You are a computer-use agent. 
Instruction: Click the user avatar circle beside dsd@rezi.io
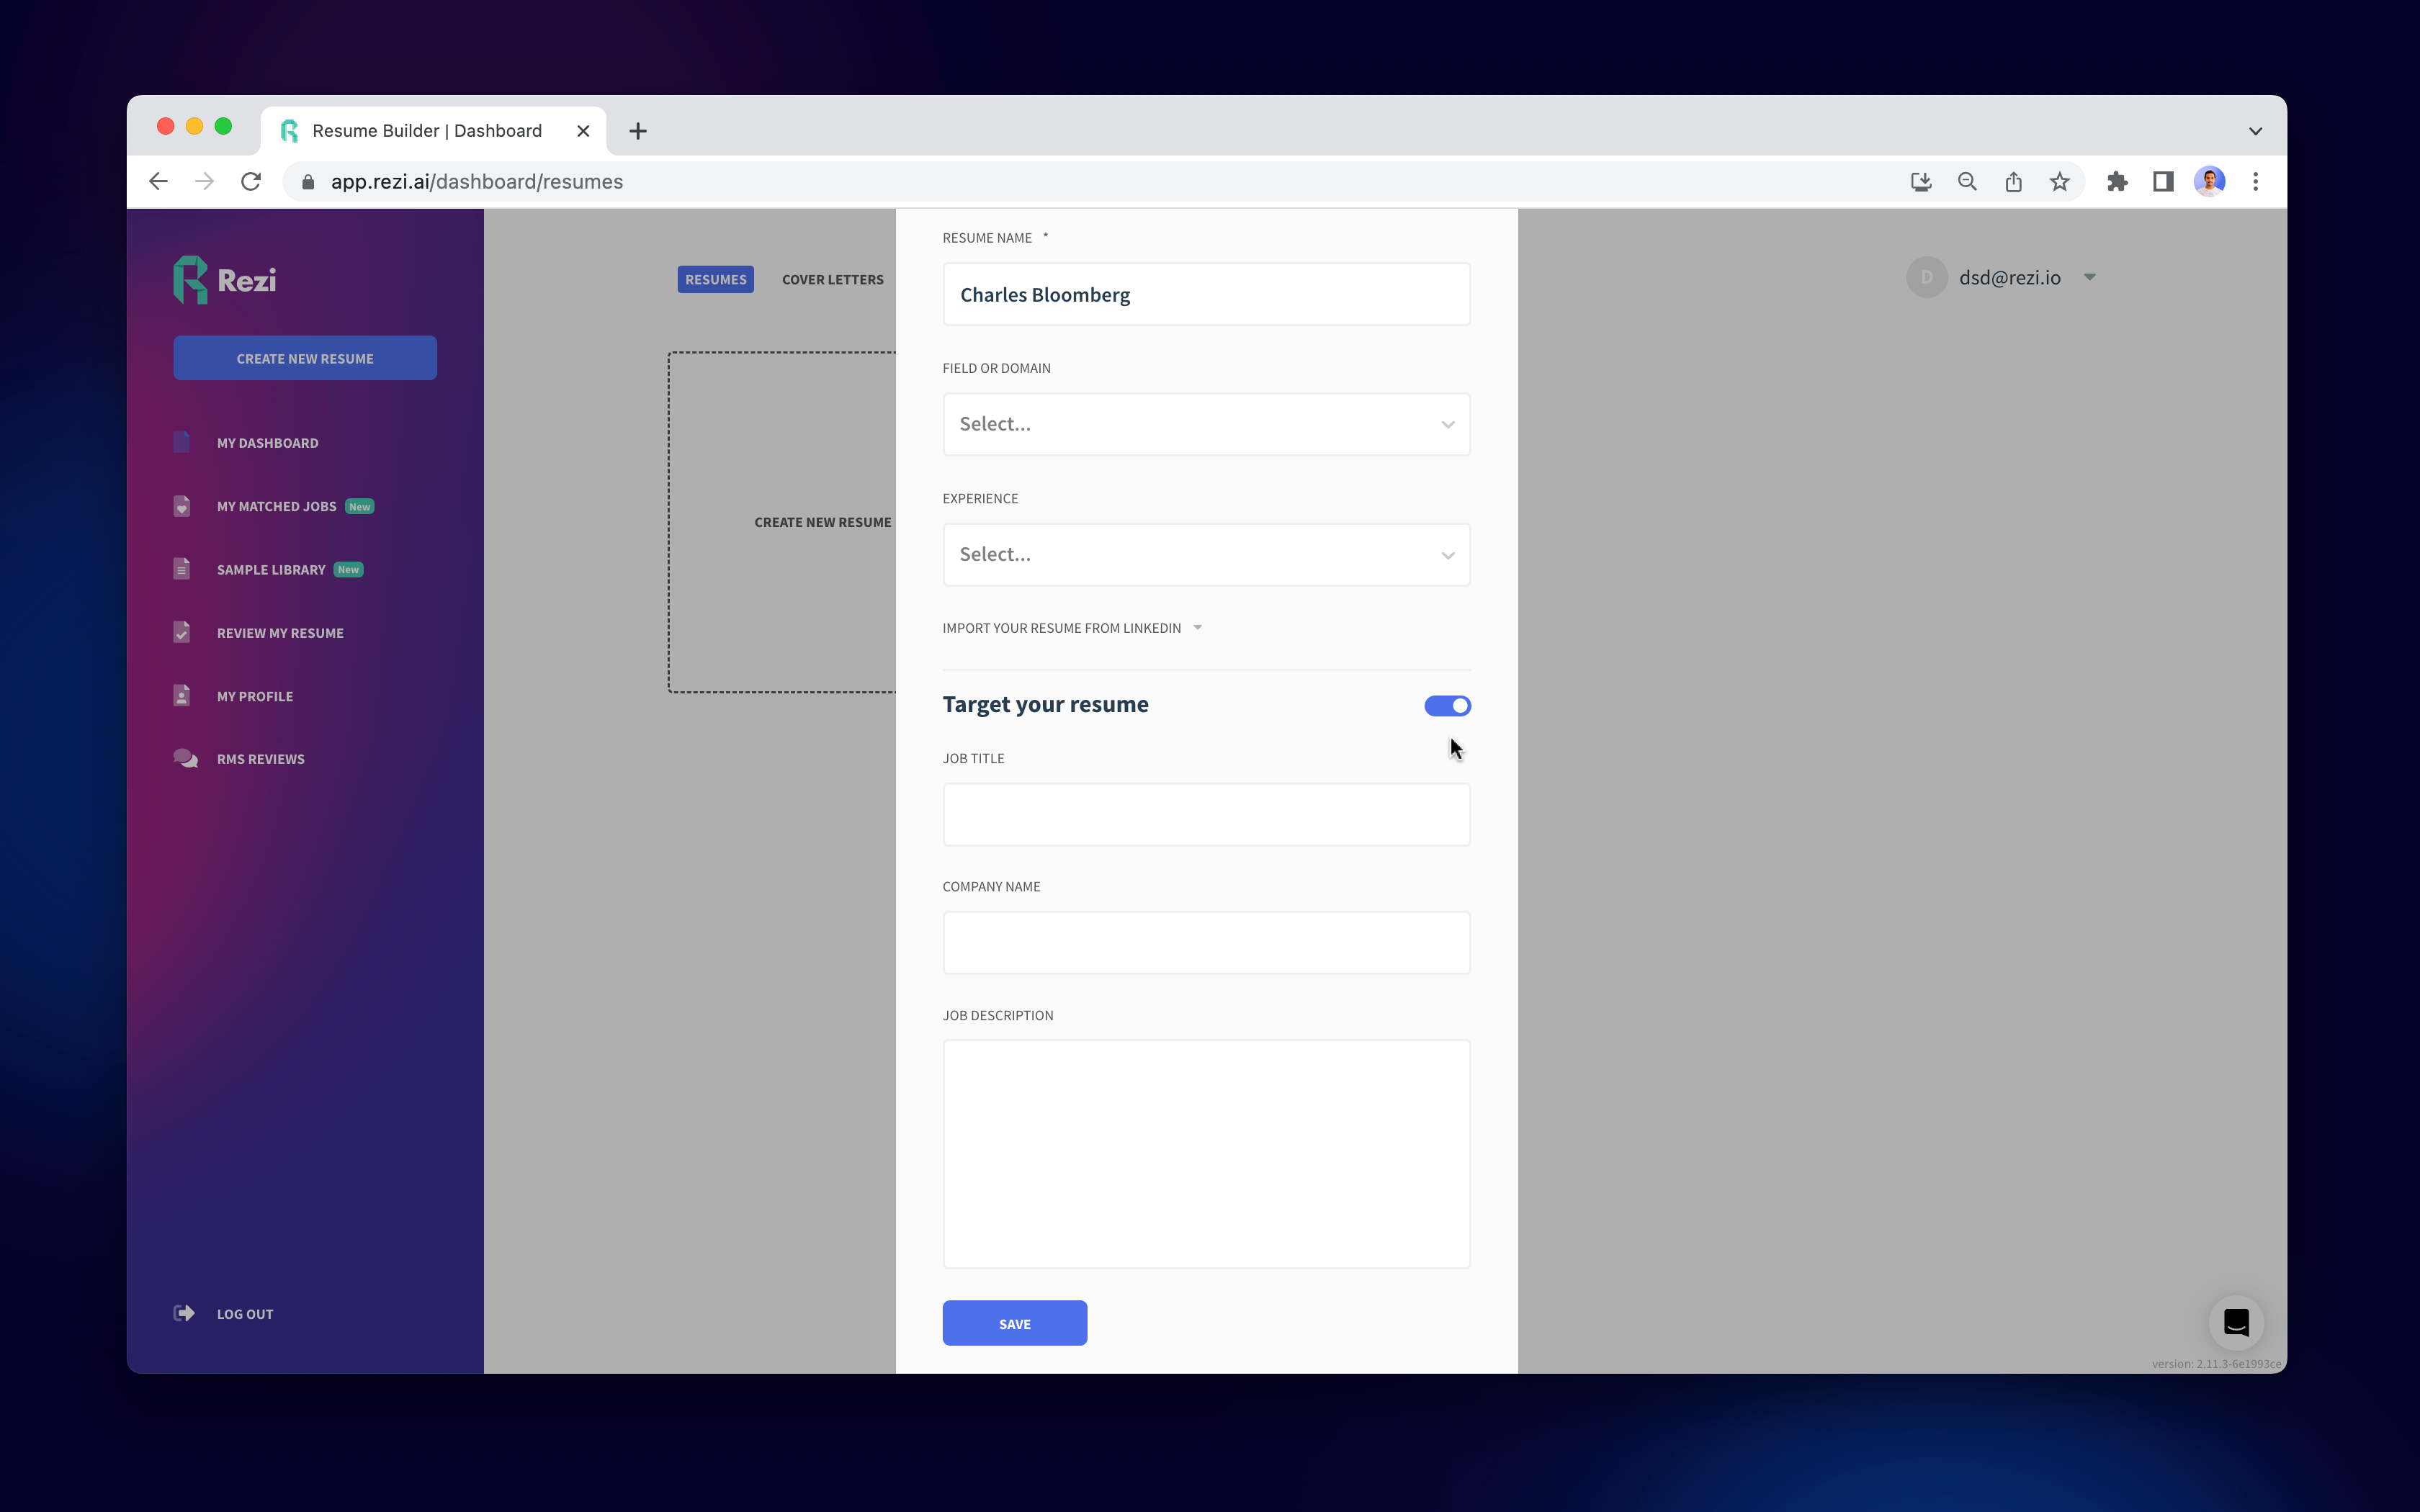pyautogui.click(x=1926, y=277)
